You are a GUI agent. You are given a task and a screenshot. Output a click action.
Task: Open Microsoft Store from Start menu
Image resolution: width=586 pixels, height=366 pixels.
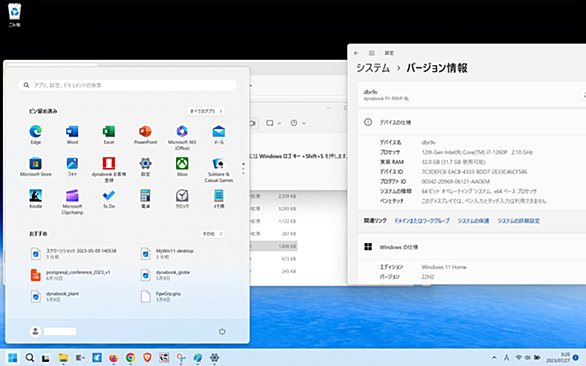[36, 167]
